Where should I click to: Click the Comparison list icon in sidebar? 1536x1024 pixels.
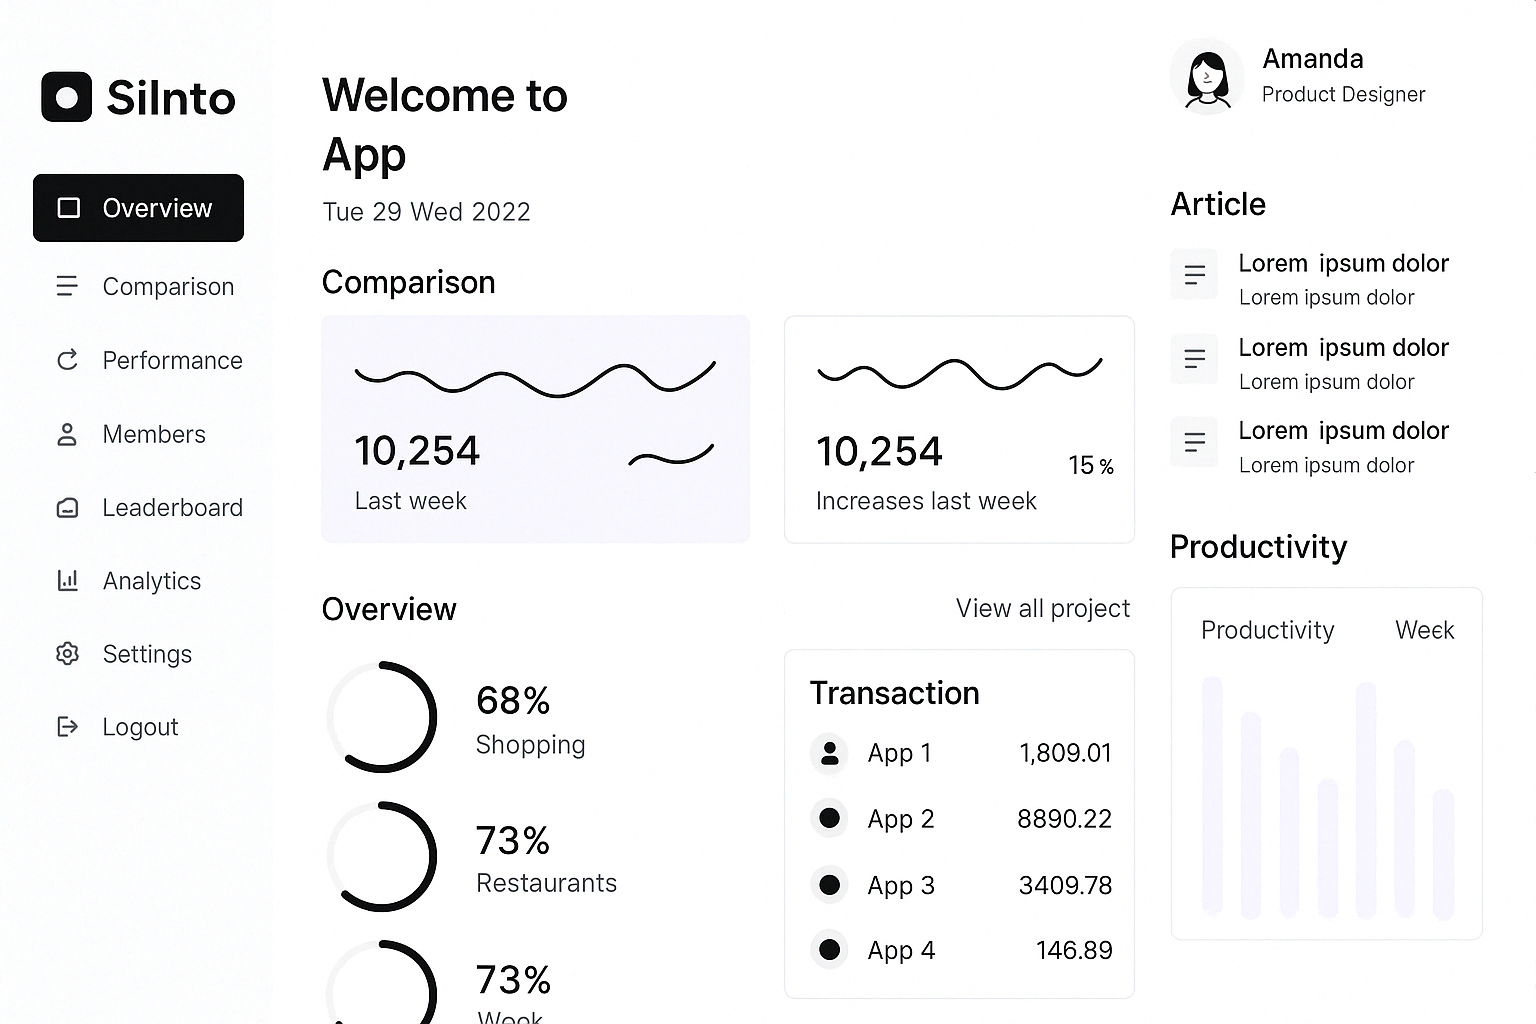67,286
